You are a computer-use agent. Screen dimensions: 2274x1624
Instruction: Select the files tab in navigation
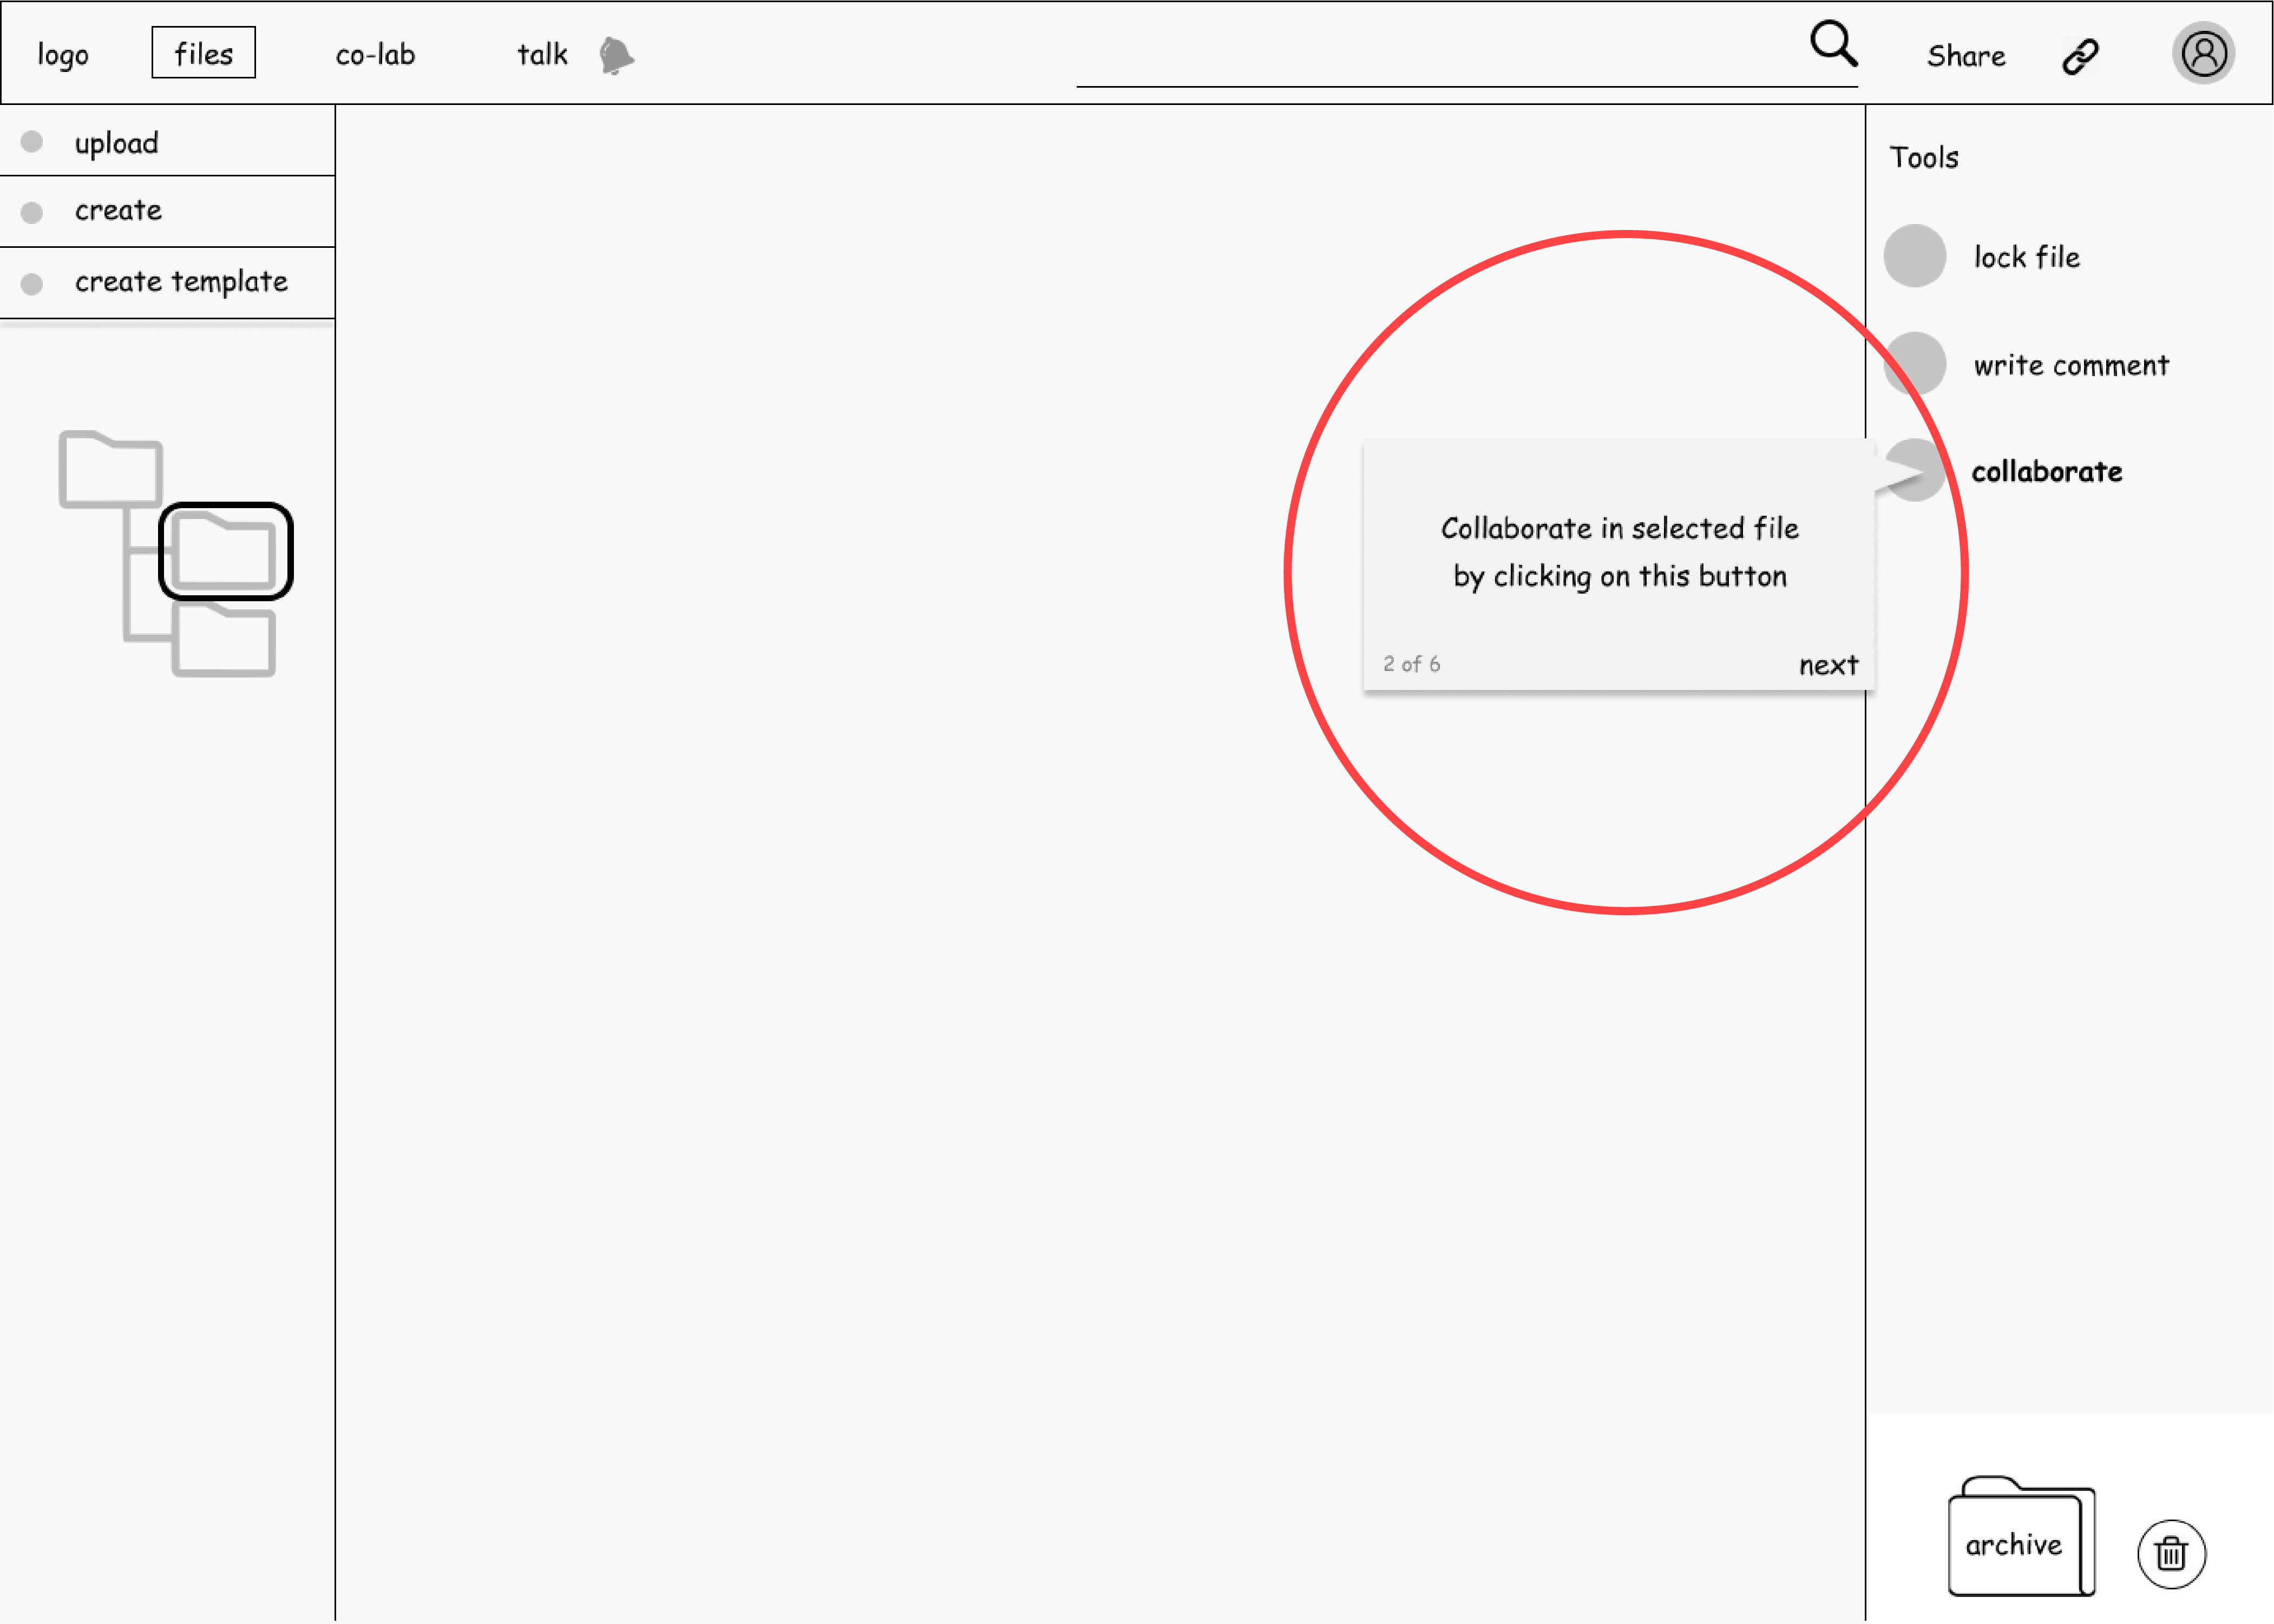202,52
